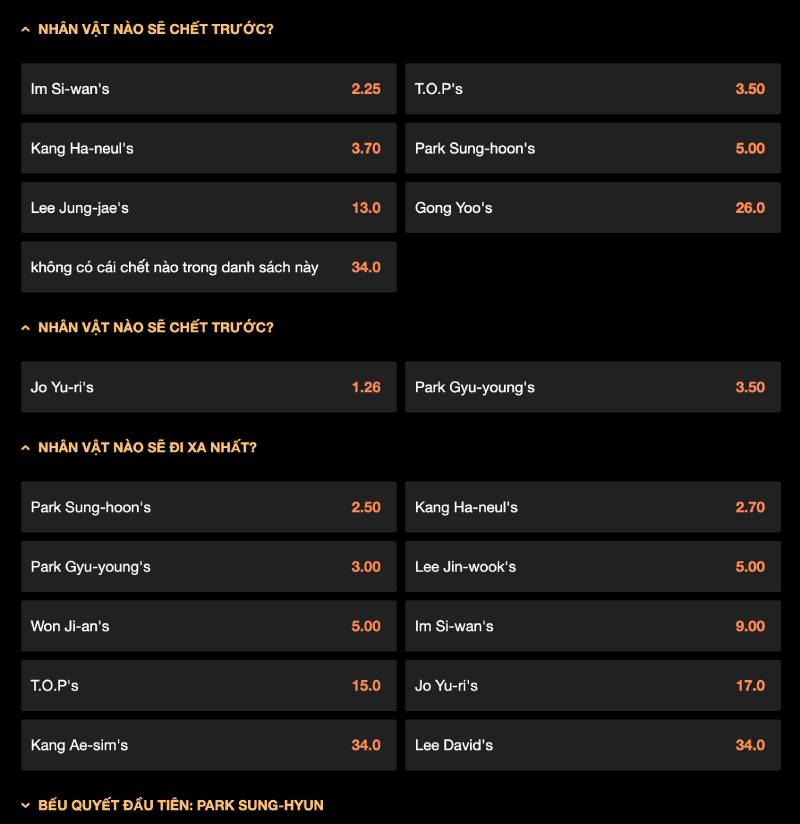
Task: Choose T.O.P's 15.0 odds option
Action: click(x=208, y=685)
